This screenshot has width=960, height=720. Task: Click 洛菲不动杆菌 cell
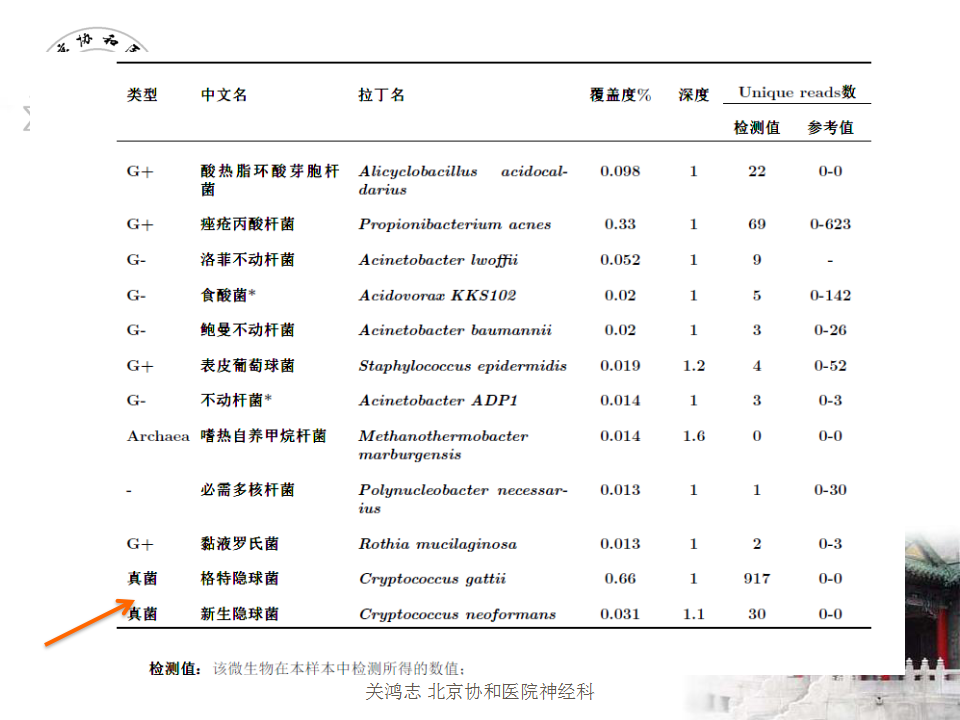tap(247, 260)
